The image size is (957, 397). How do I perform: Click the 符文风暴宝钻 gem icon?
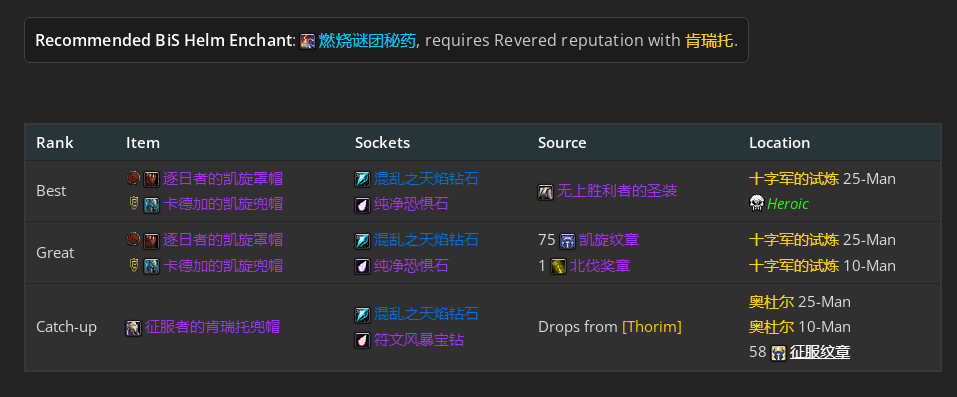[x=363, y=341]
